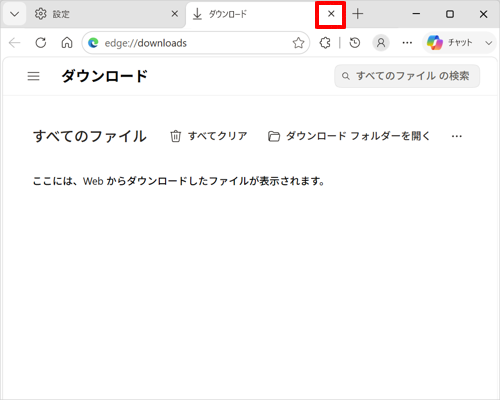This screenshot has width=500, height=400.
Task: Search in すべてのファイル の検索 field
Action: coord(407,76)
